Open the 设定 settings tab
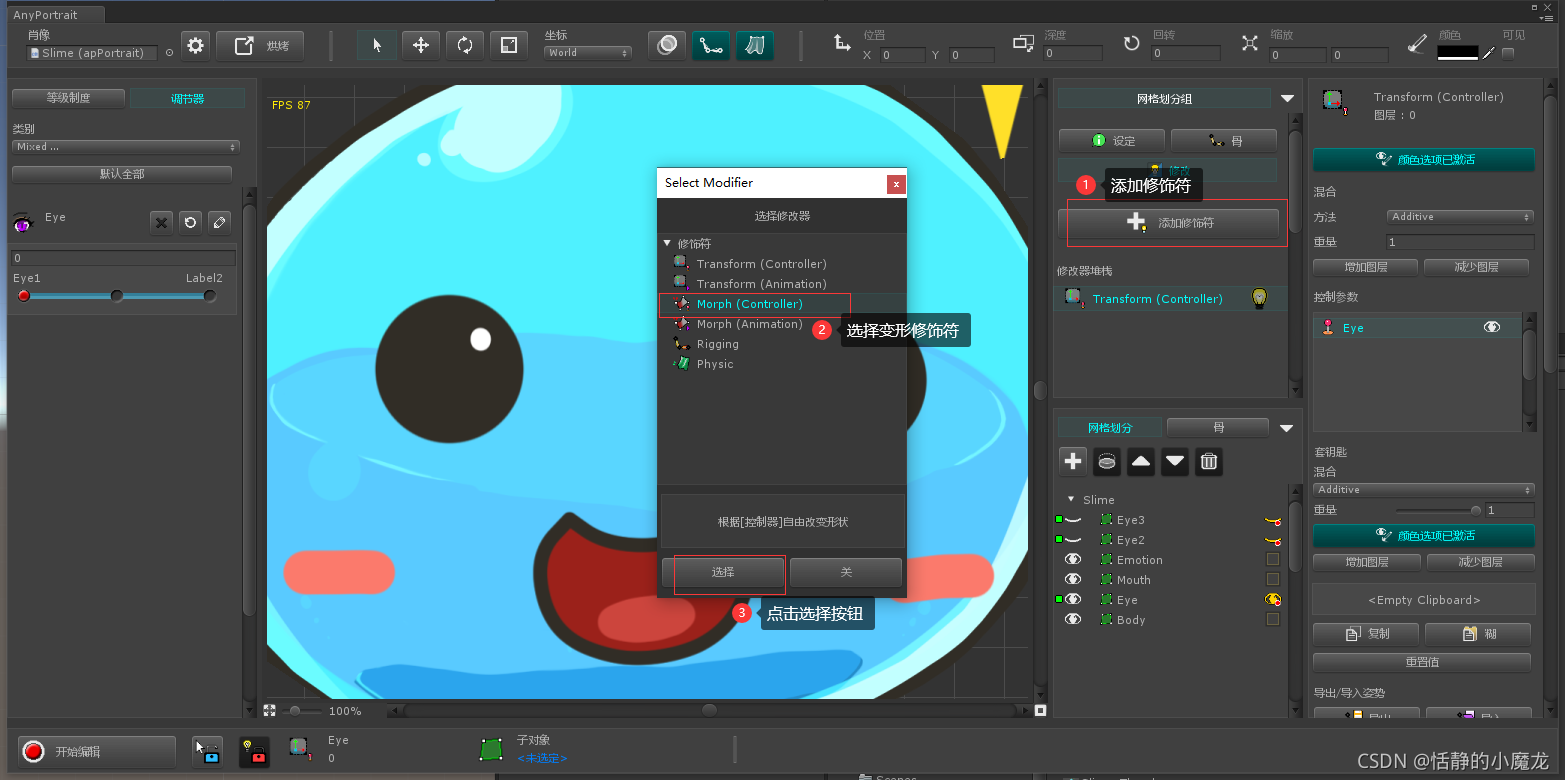 click(1112, 141)
